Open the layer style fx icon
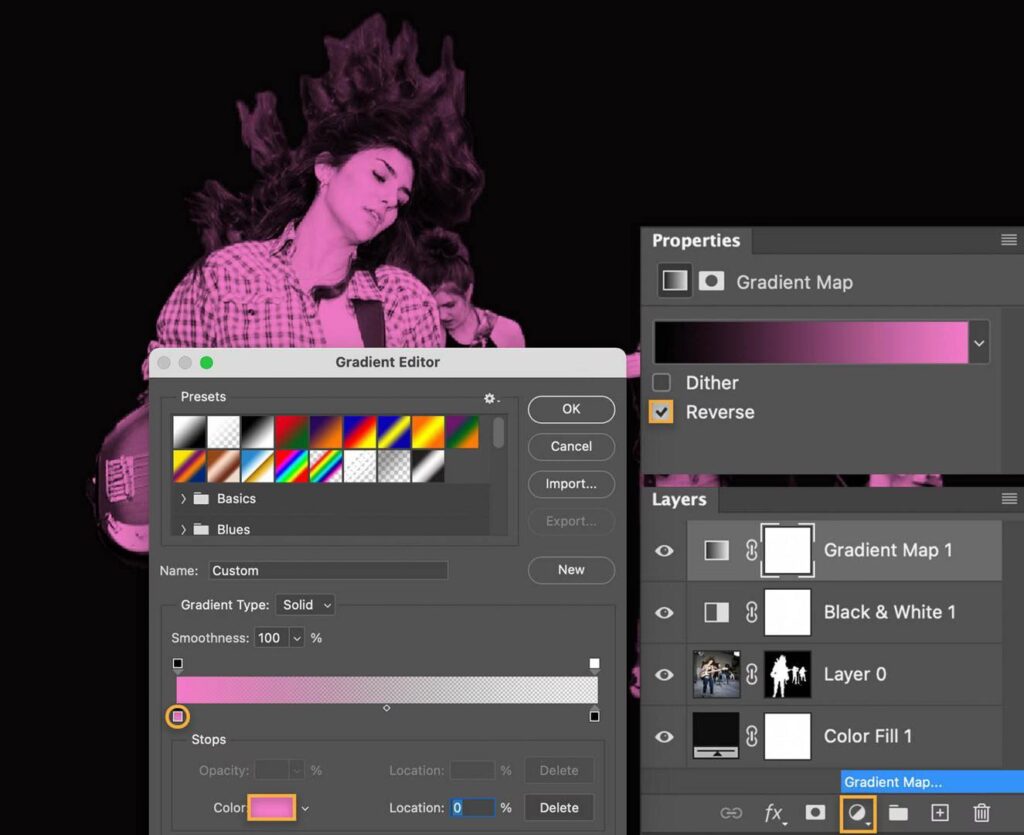1024x835 pixels. pos(774,813)
